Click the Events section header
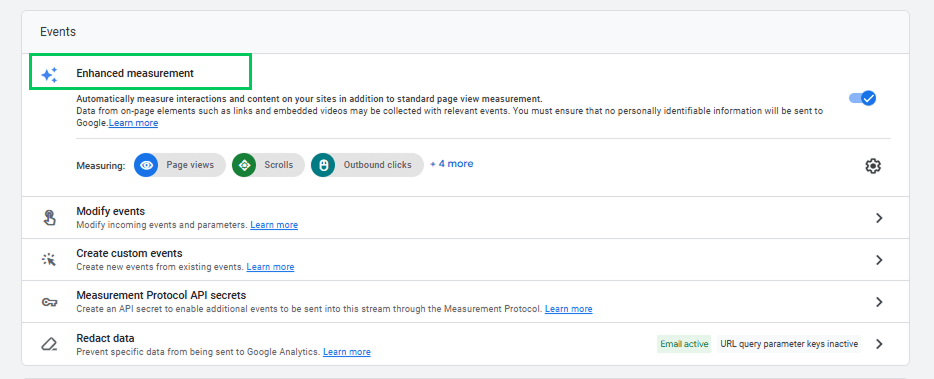The width and height of the screenshot is (934, 379). (58, 32)
